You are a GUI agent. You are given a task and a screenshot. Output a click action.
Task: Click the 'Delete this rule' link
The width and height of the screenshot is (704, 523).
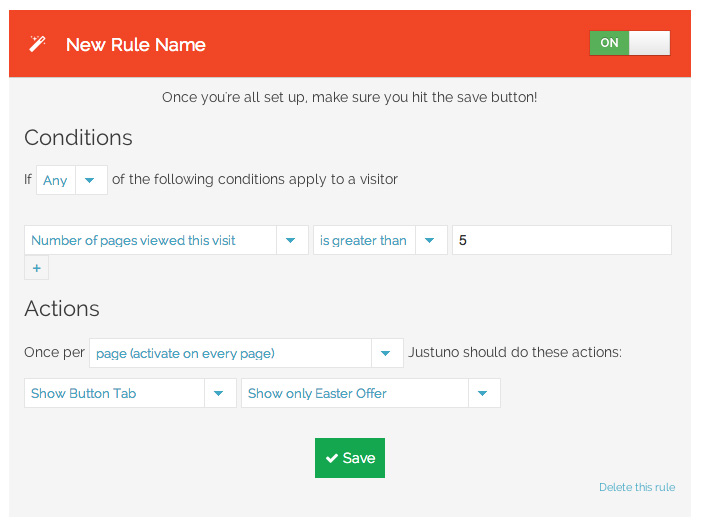pyautogui.click(x=637, y=487)
